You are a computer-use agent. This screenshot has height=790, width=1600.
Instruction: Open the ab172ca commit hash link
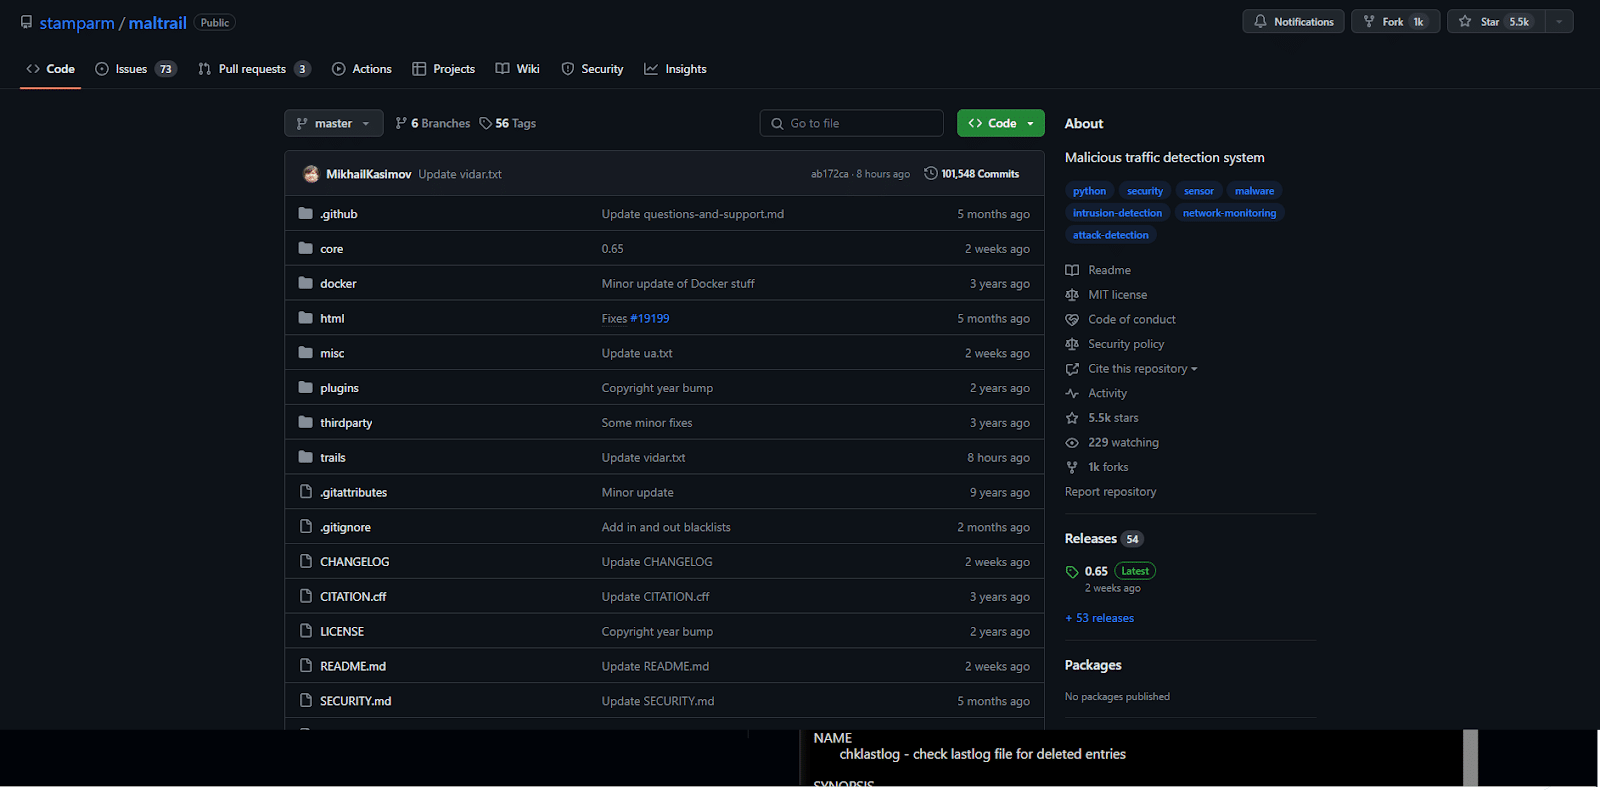[x=830, y=174]
